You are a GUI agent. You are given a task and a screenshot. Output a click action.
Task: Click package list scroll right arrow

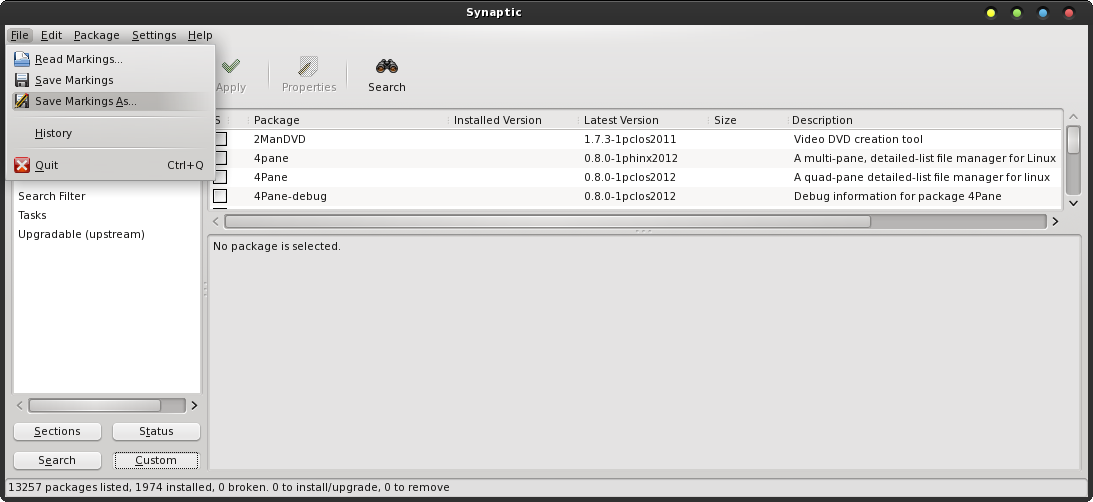click(x=1055, y=222)
